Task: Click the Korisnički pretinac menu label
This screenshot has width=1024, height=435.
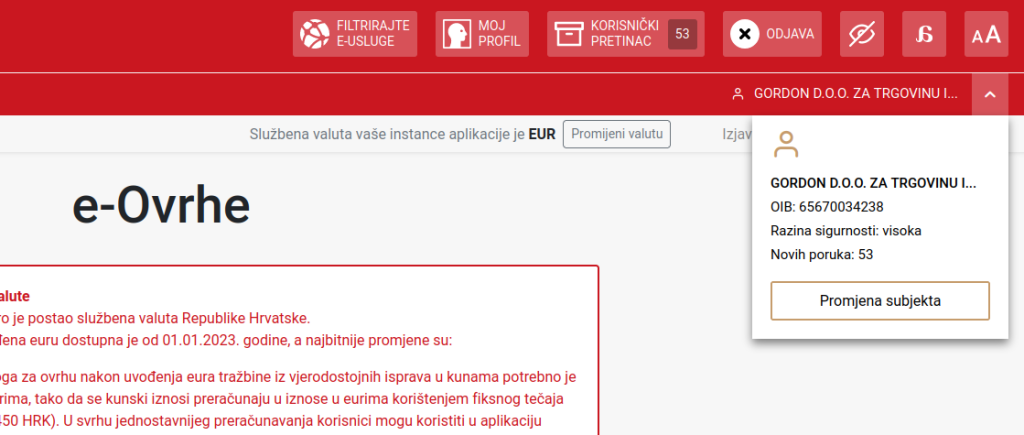Action: point(623,34)
